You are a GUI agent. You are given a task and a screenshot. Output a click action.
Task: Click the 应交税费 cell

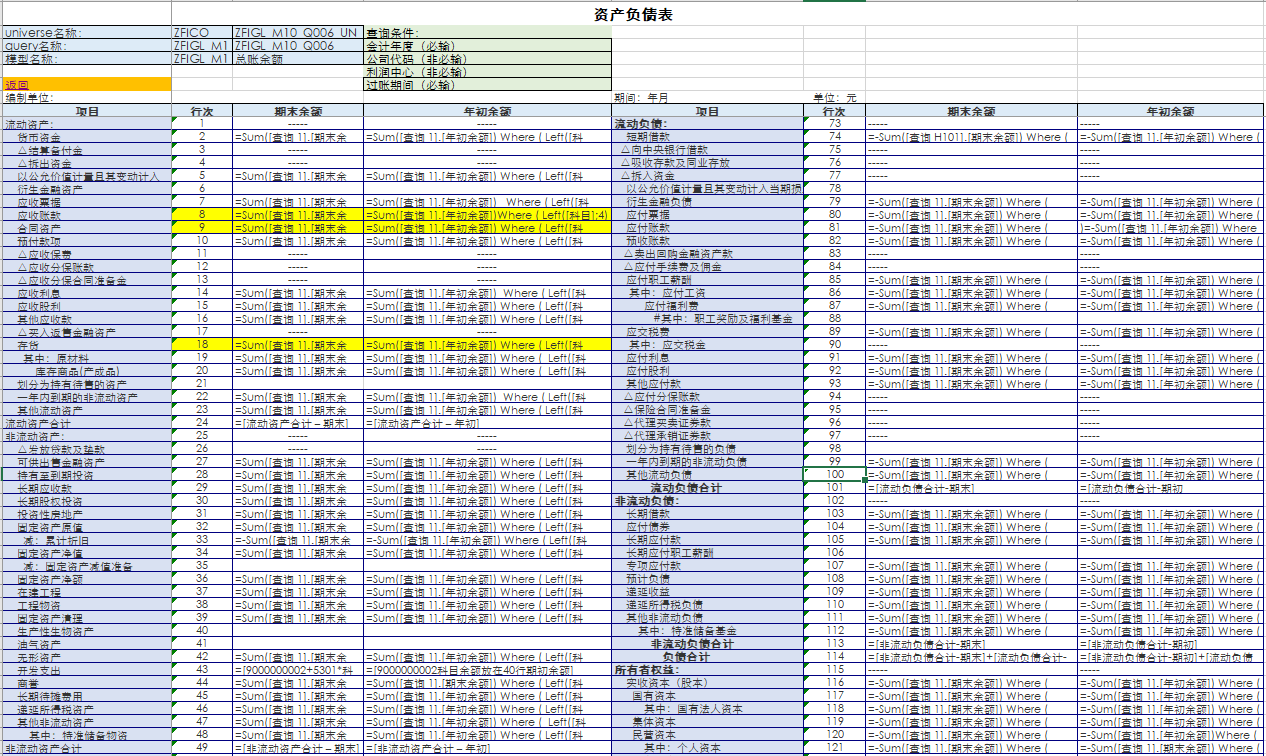[x=708, y=332]
